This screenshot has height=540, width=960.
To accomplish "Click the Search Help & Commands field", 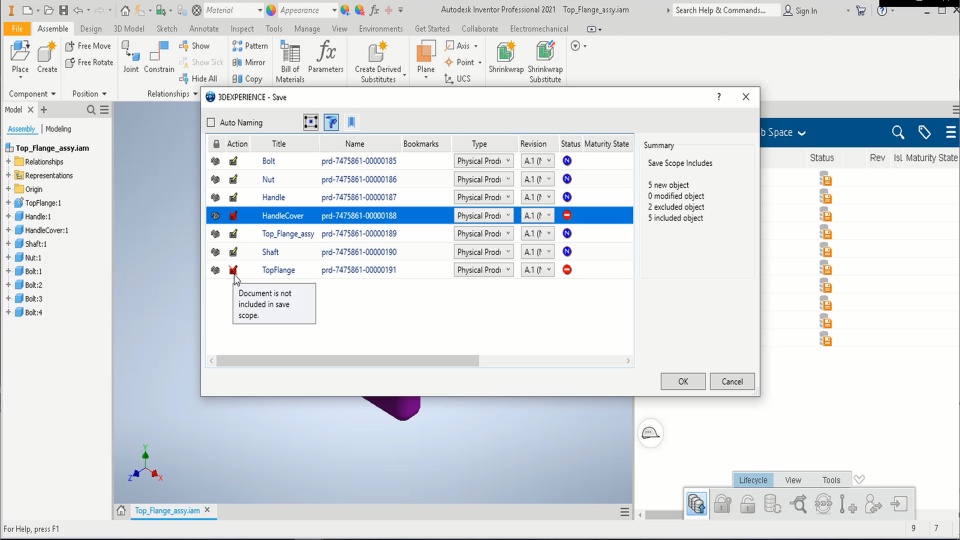I will (x=725, y=10).
